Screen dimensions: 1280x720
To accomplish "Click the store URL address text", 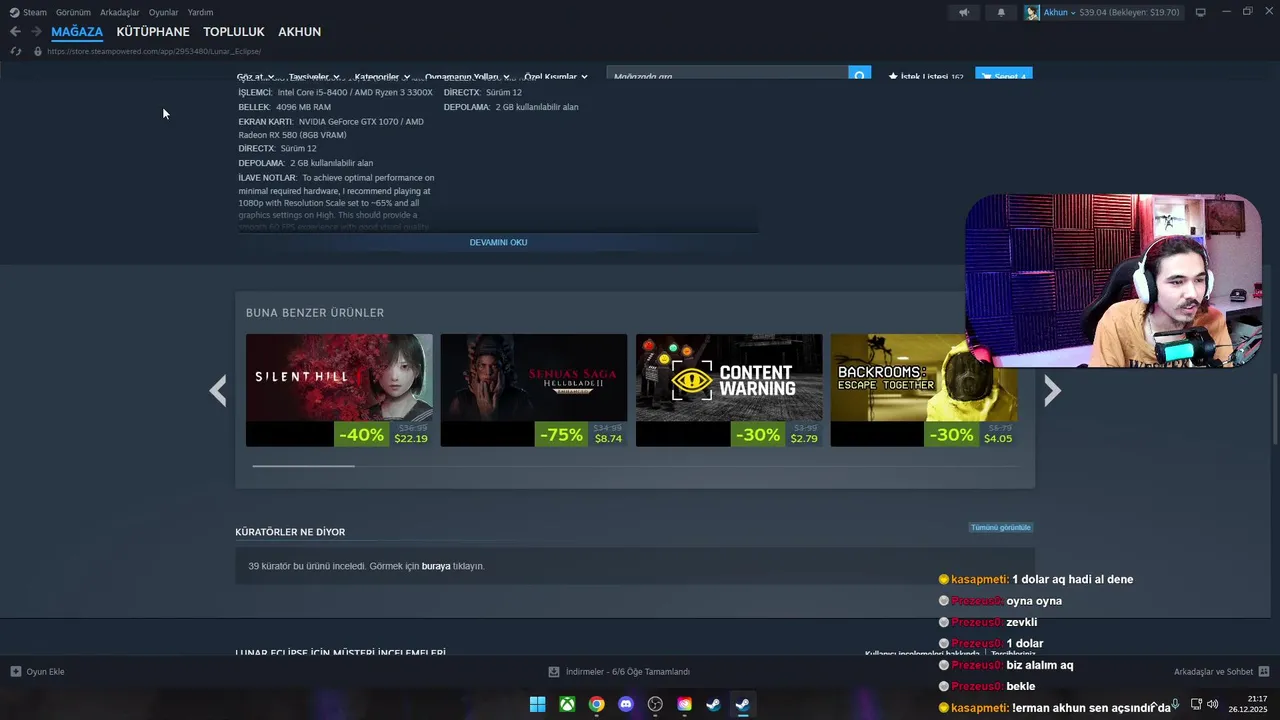I will (x=154, y=51).
